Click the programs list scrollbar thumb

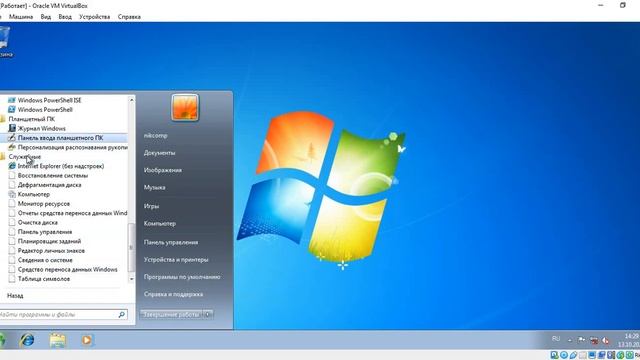point(131,248)
